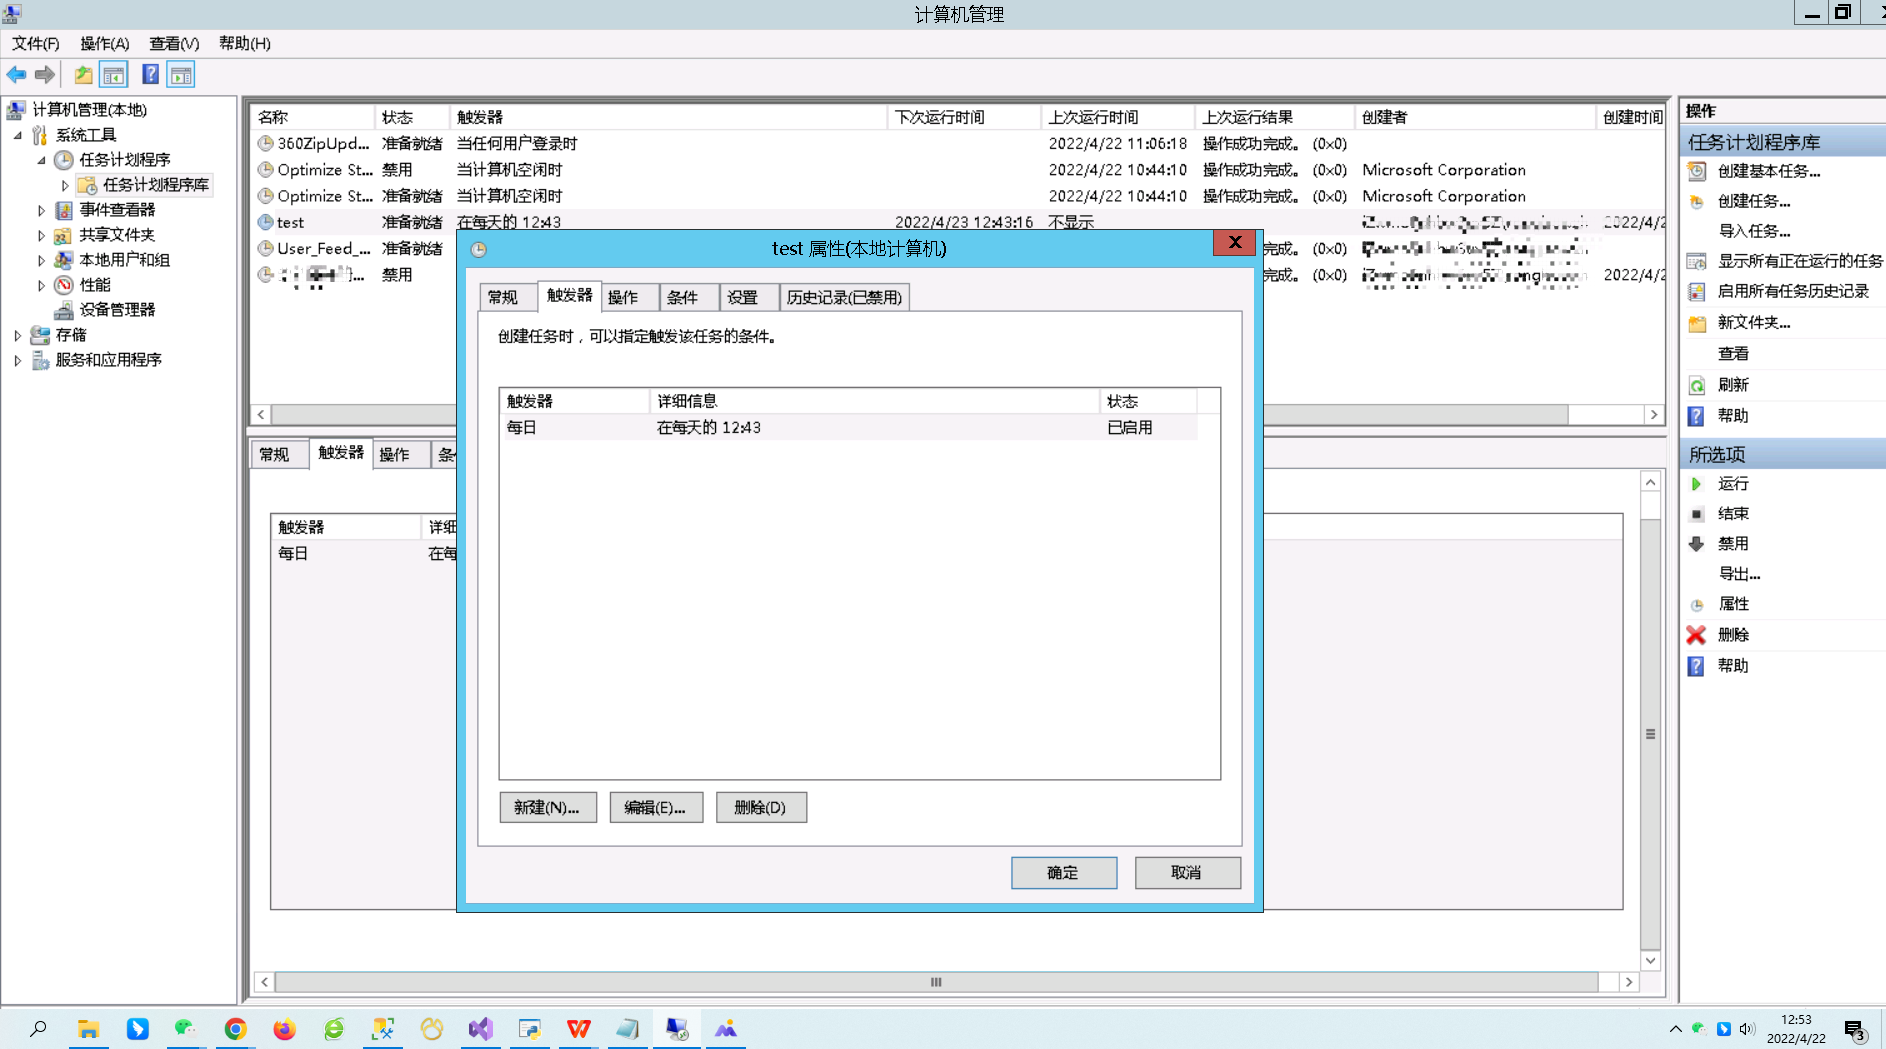Expand the 存储 tree node
The width and height of the screenshot is (1886, 1049).
click(x=18, y=335)
